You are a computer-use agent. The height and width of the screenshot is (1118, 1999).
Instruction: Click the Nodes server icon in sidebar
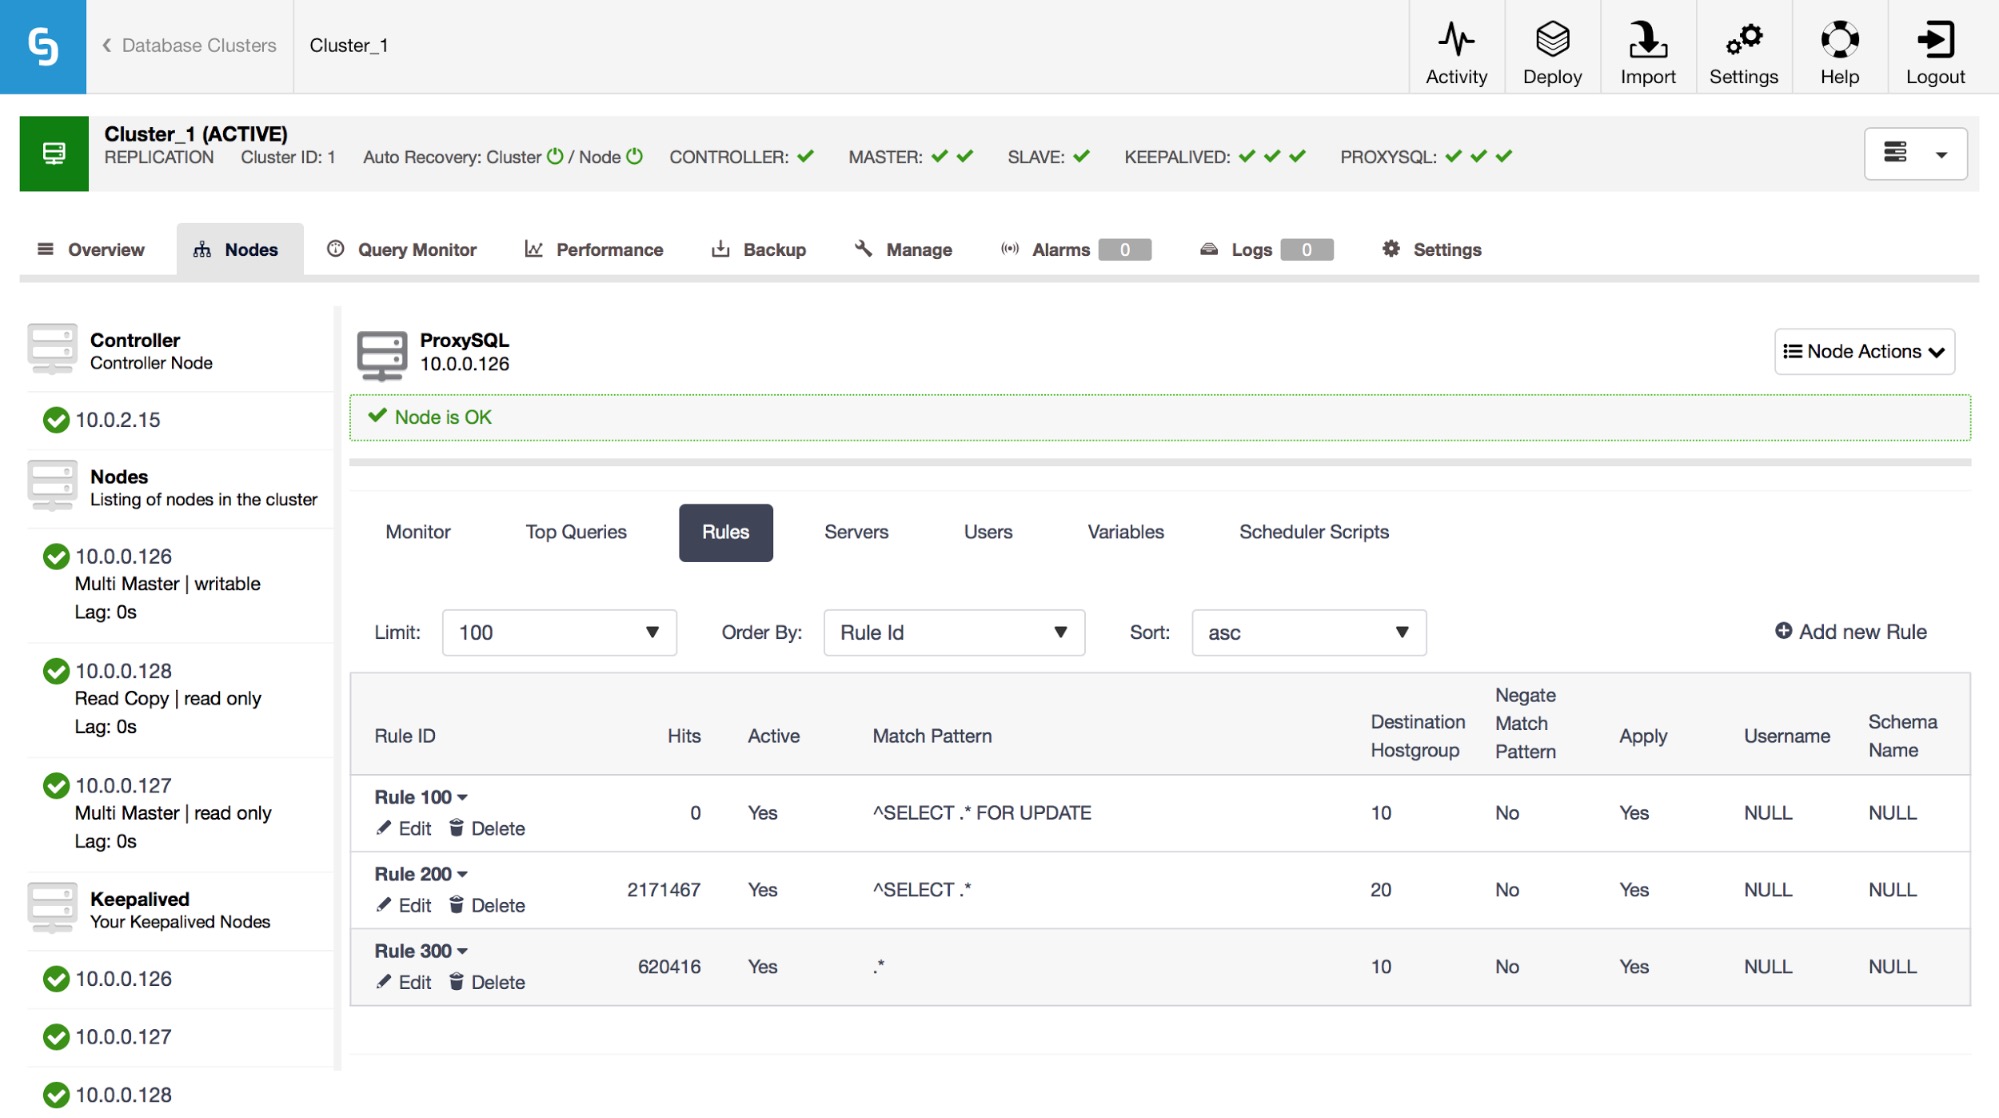tap(52, 485)
